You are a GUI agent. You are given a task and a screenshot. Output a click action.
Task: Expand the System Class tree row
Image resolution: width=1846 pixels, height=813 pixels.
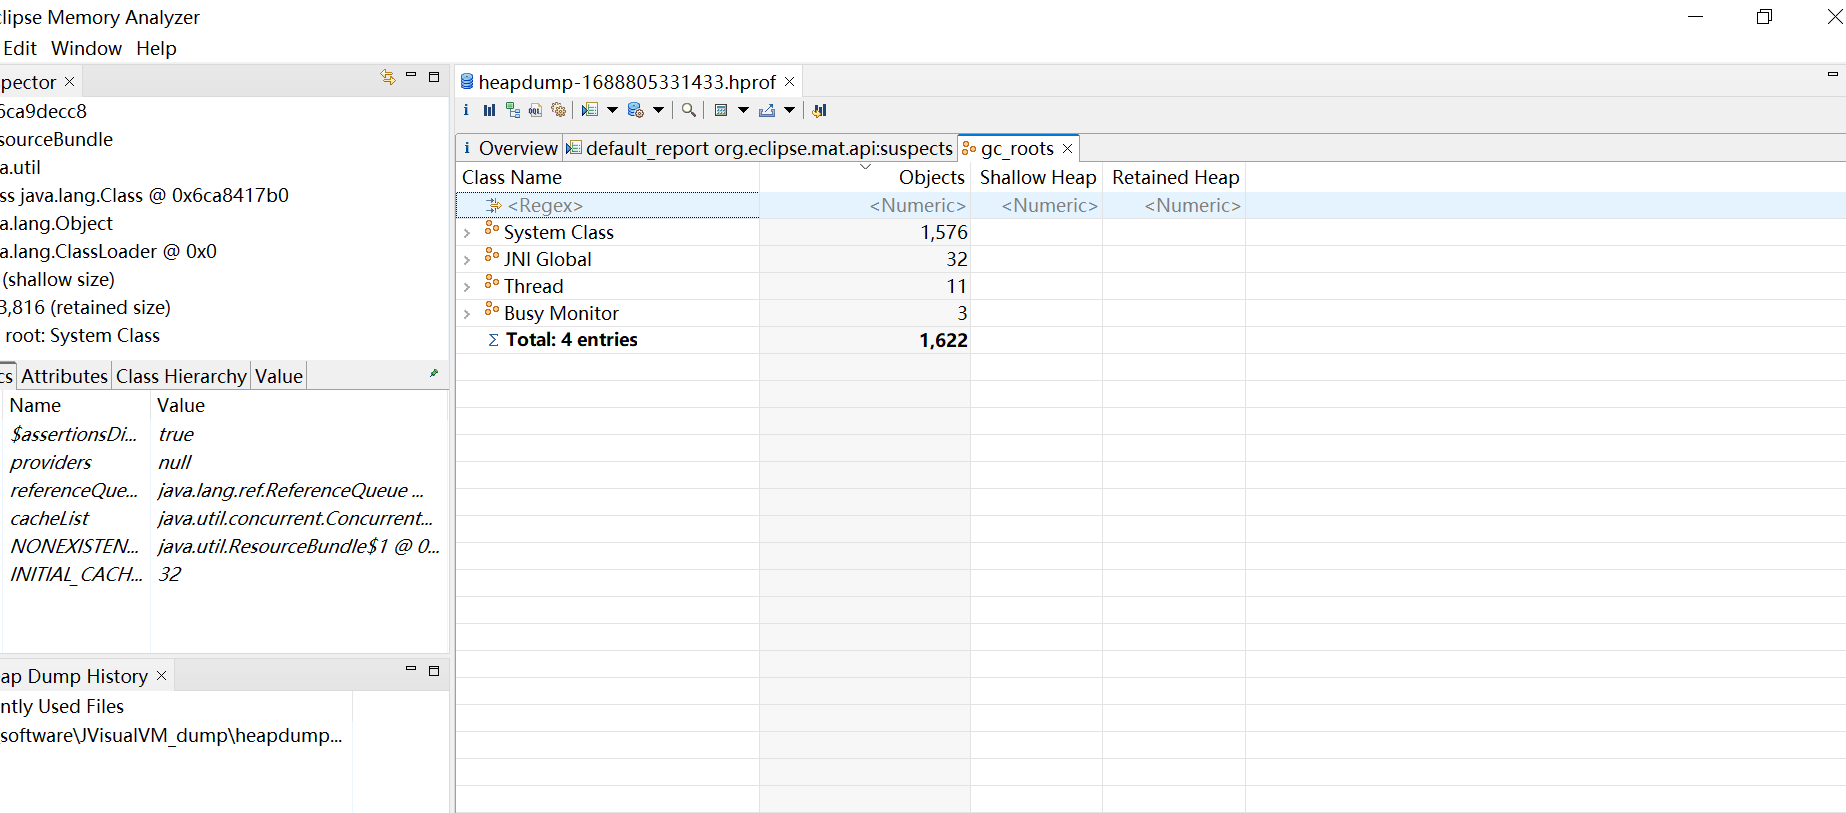point(467,233)
